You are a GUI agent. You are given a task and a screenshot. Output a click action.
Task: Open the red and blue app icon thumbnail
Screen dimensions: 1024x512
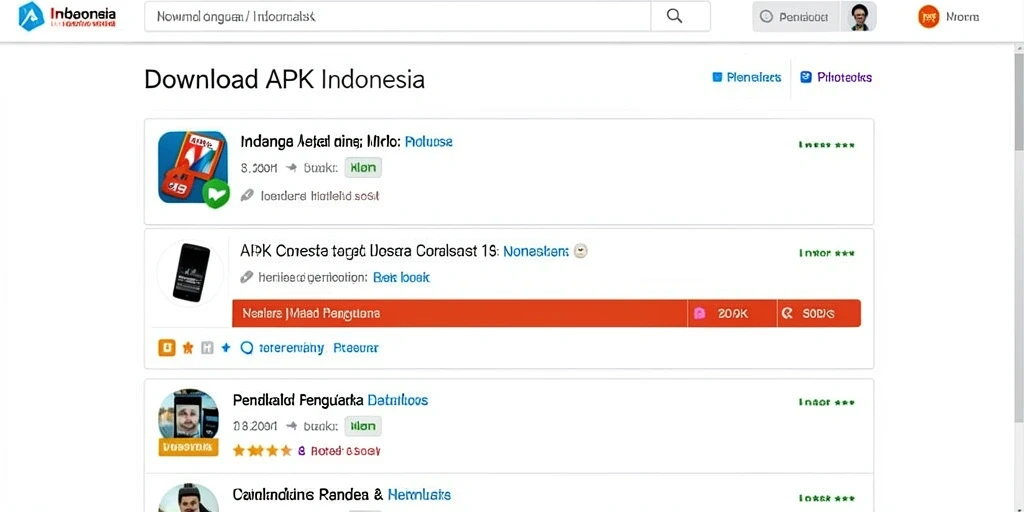tap(193, 167)
